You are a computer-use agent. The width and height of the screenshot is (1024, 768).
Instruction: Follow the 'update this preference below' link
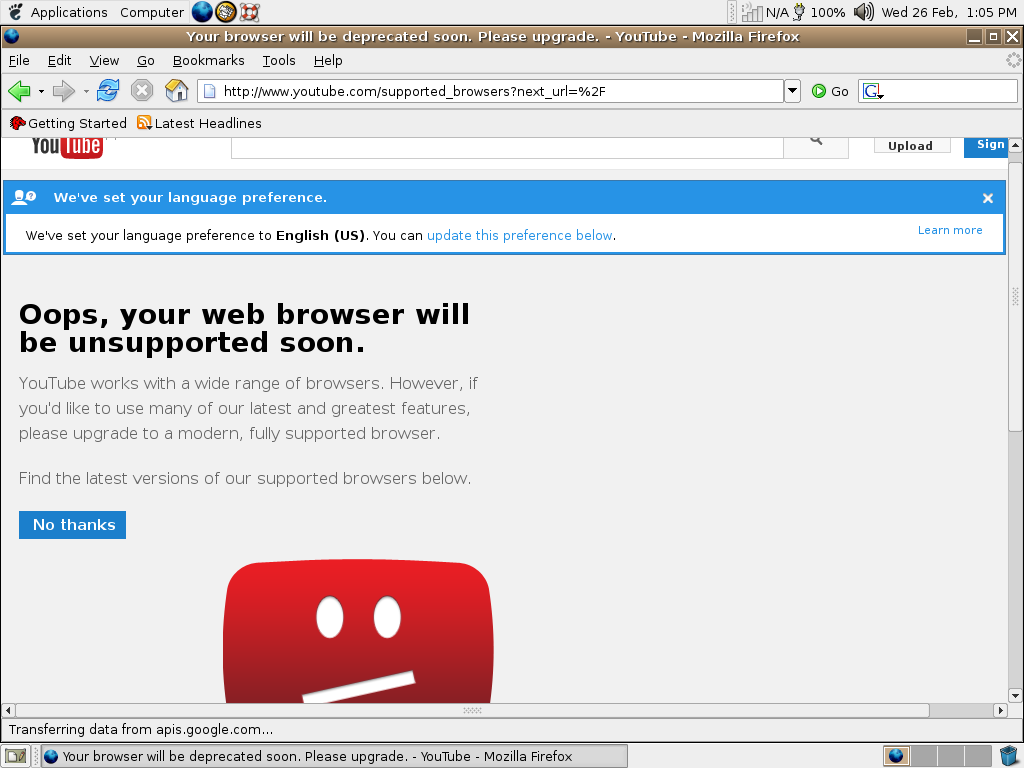click(520, 236)
